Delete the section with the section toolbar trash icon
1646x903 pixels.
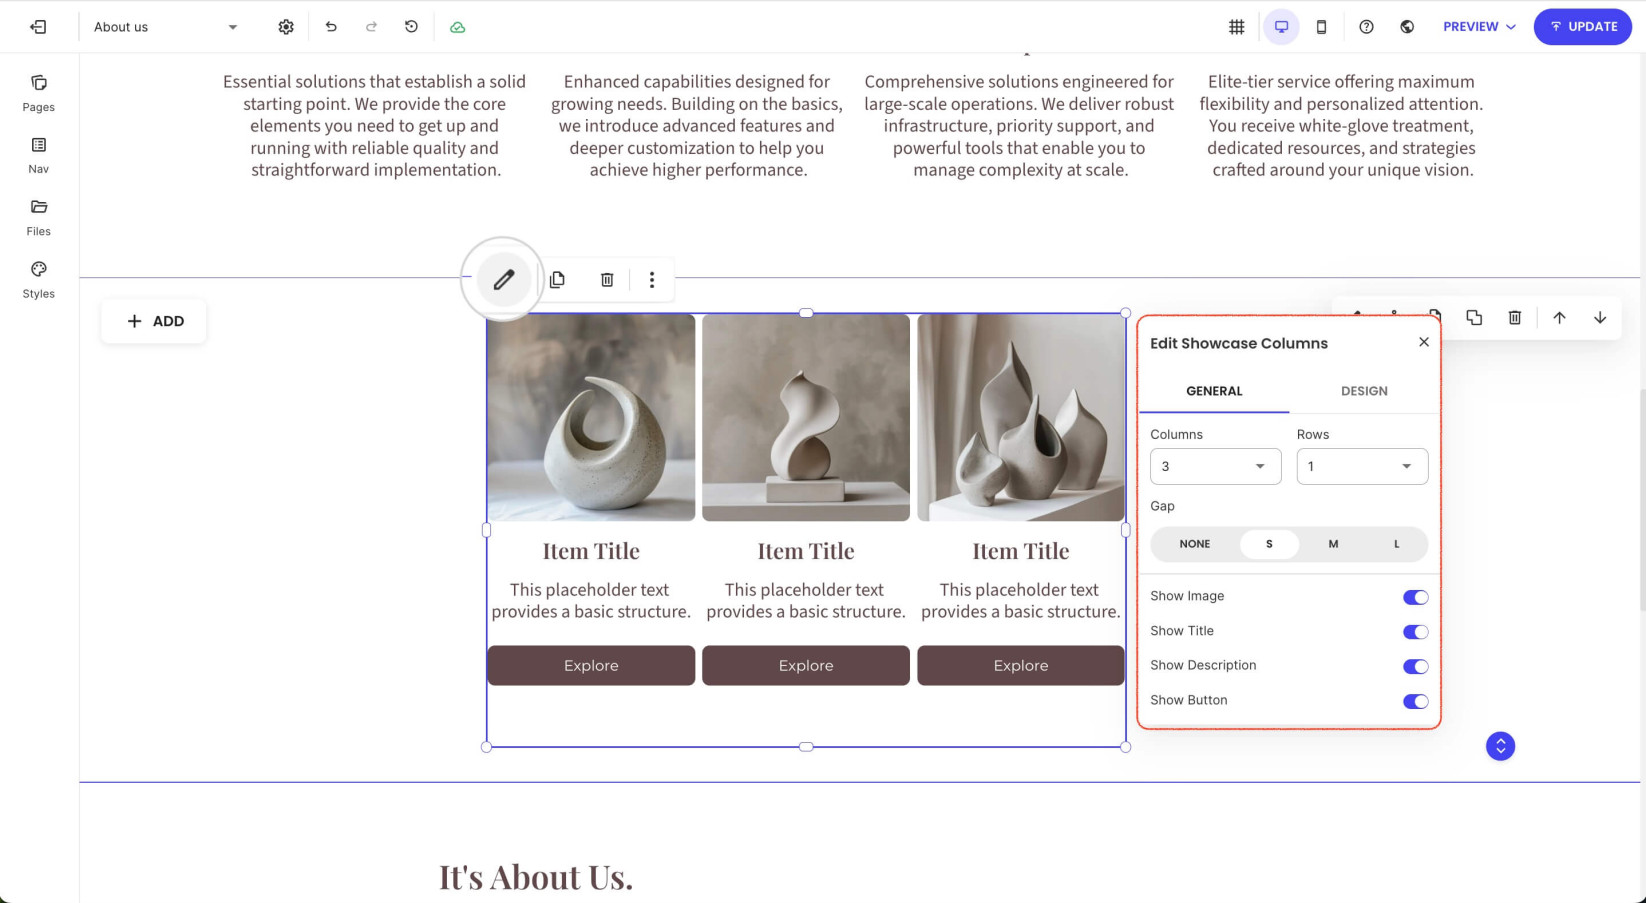[1515, 317]
